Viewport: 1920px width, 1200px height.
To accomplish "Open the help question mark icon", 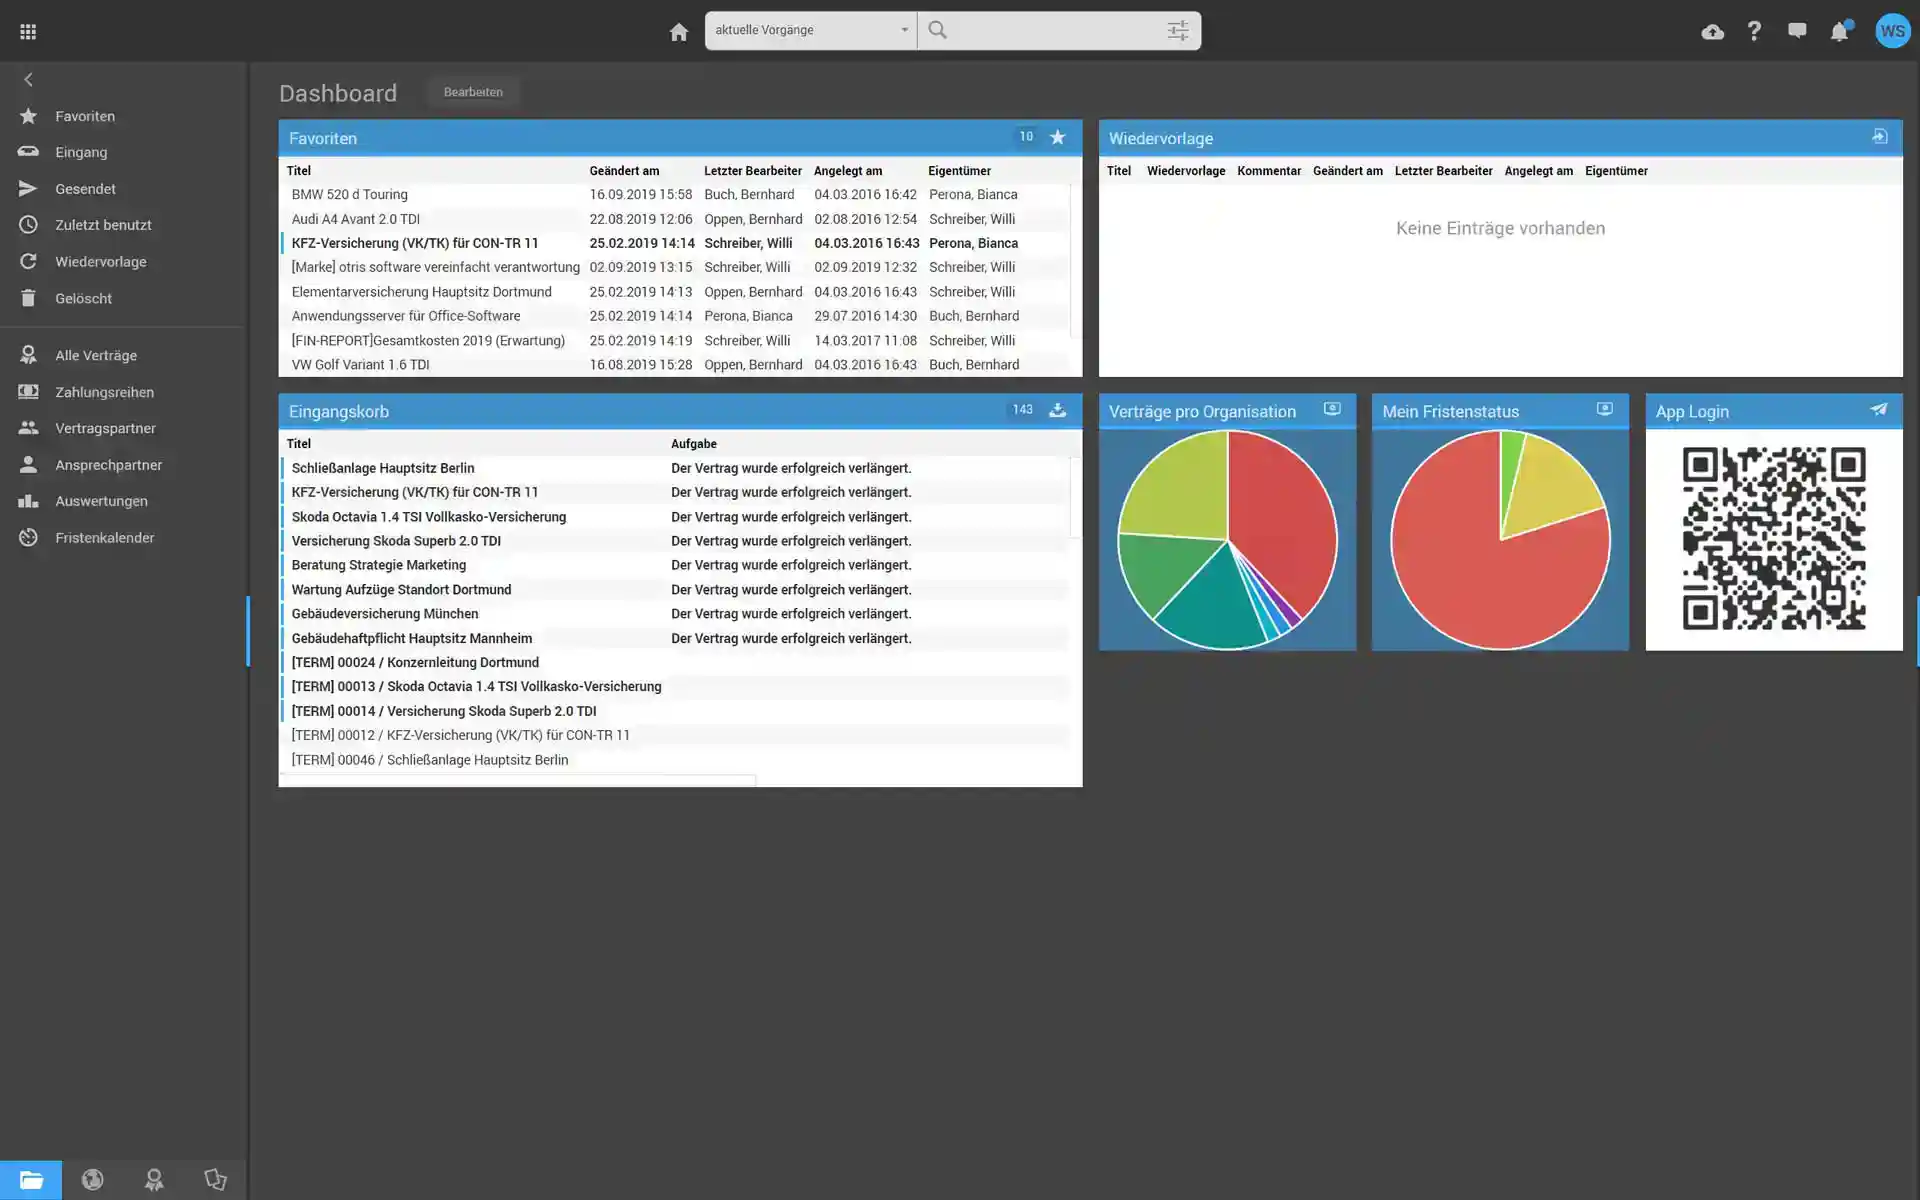I will [x=1754, y=32].
